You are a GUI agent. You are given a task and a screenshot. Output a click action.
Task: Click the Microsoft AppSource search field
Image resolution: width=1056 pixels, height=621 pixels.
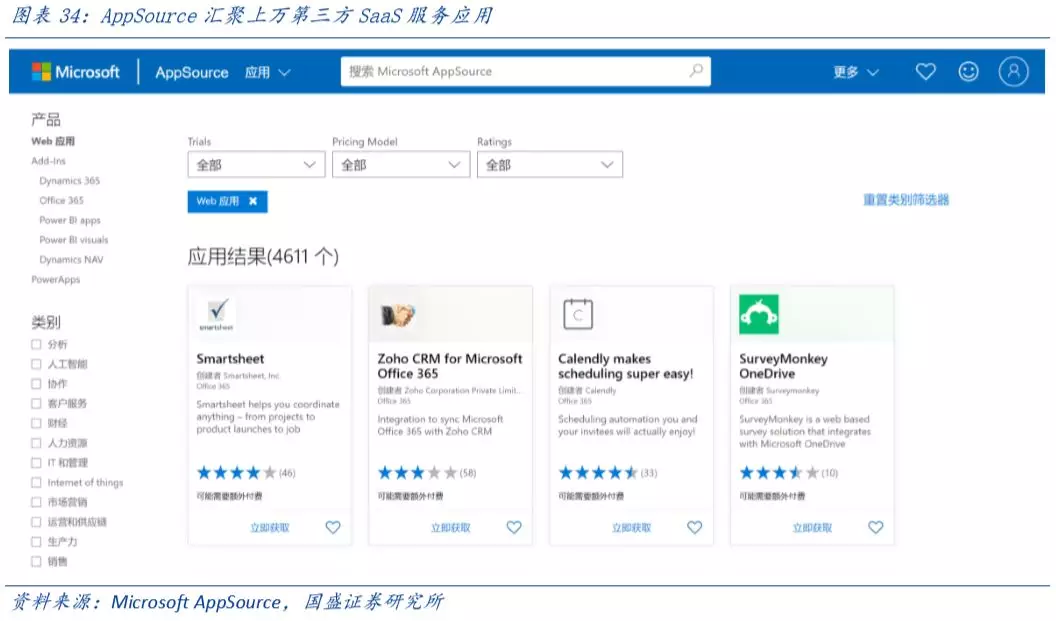[x=525, y=71]
